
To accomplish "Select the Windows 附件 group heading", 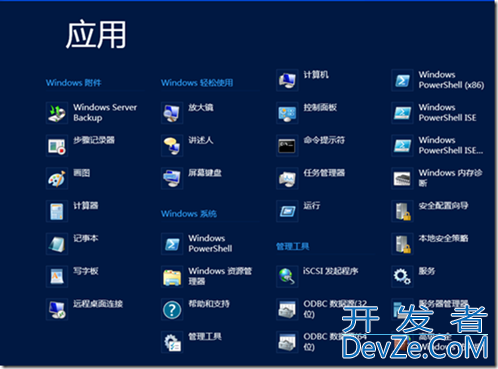I will coord(73,83).
